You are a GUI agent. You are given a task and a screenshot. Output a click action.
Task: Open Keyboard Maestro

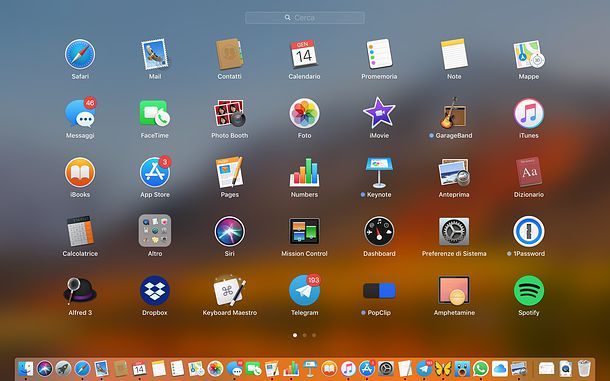point(230,290)
